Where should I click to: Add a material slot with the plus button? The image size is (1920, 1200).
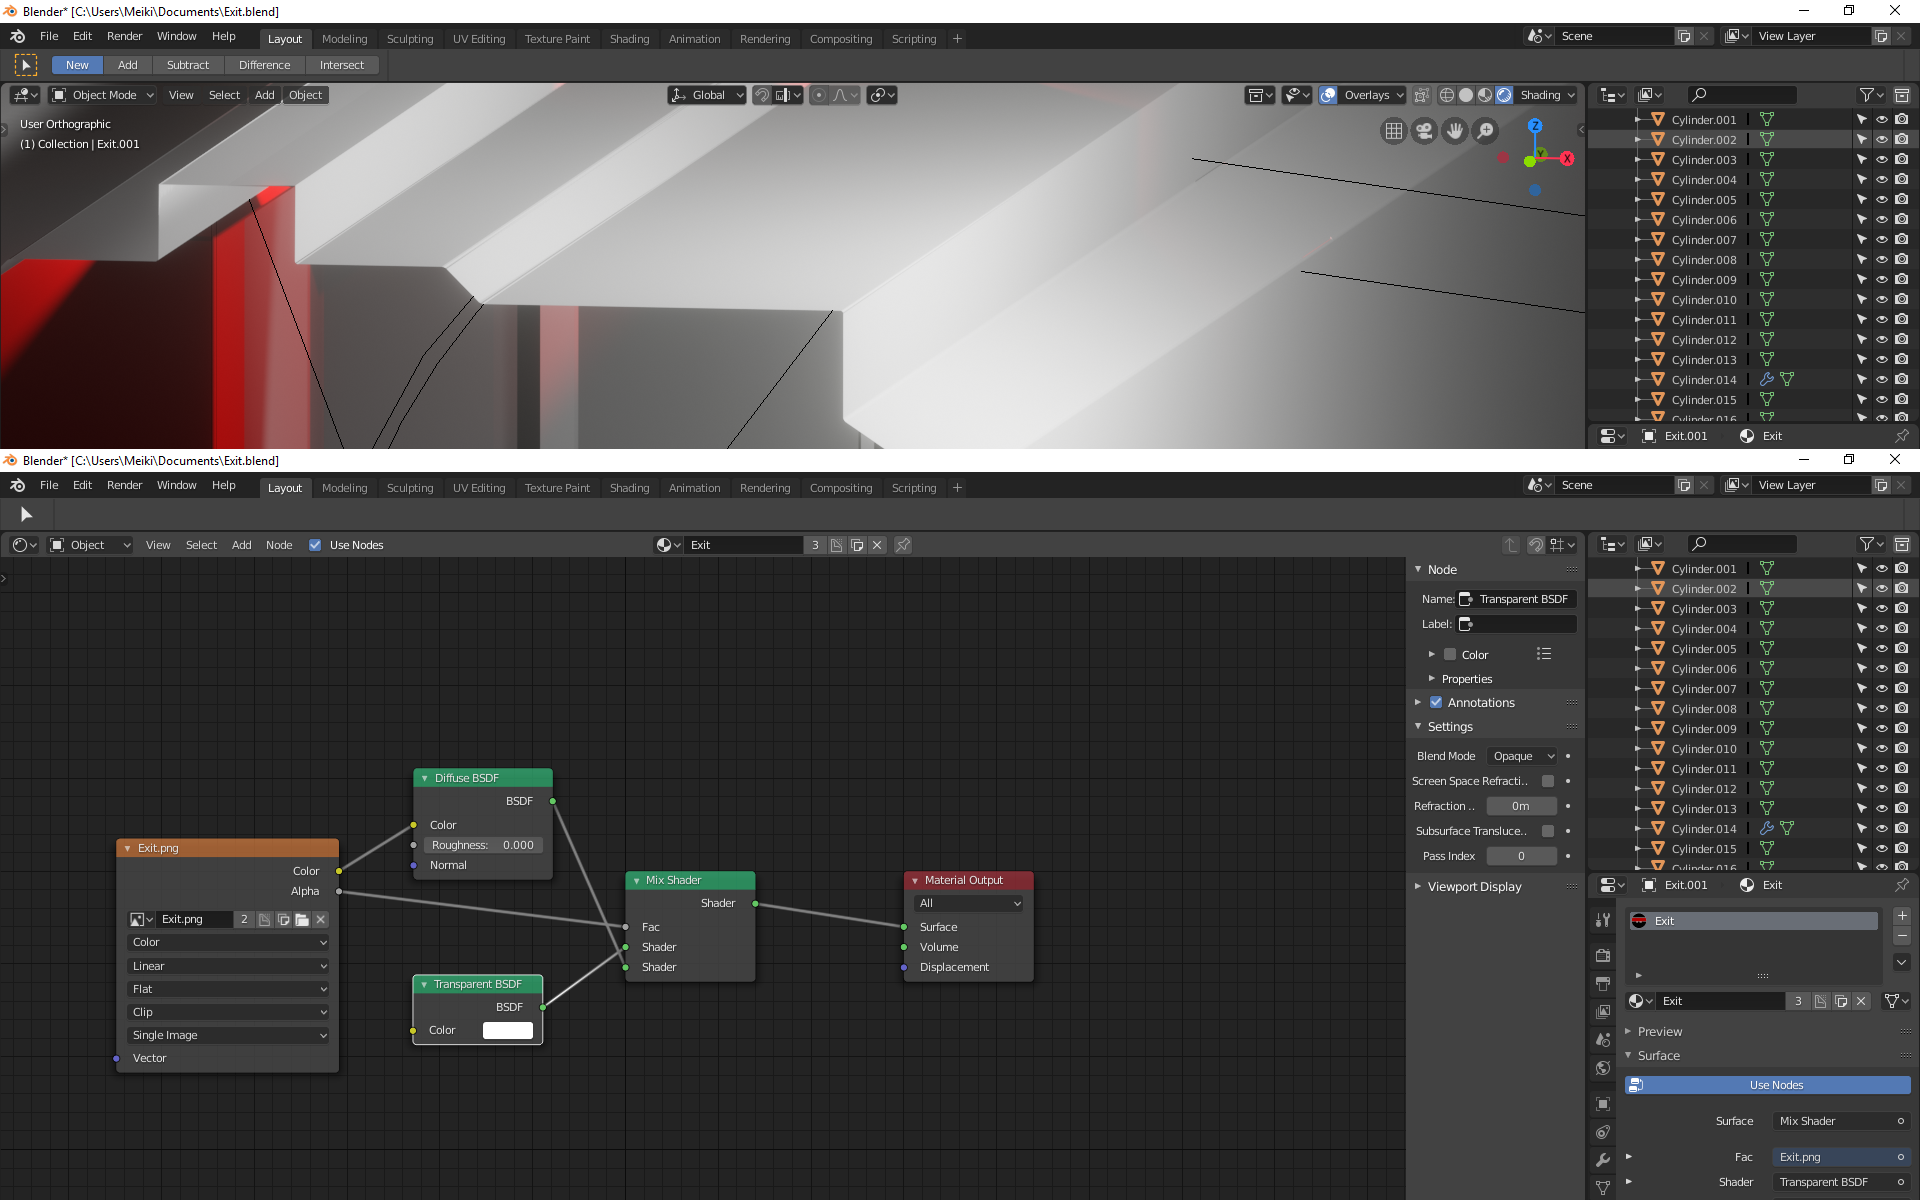1902,916
